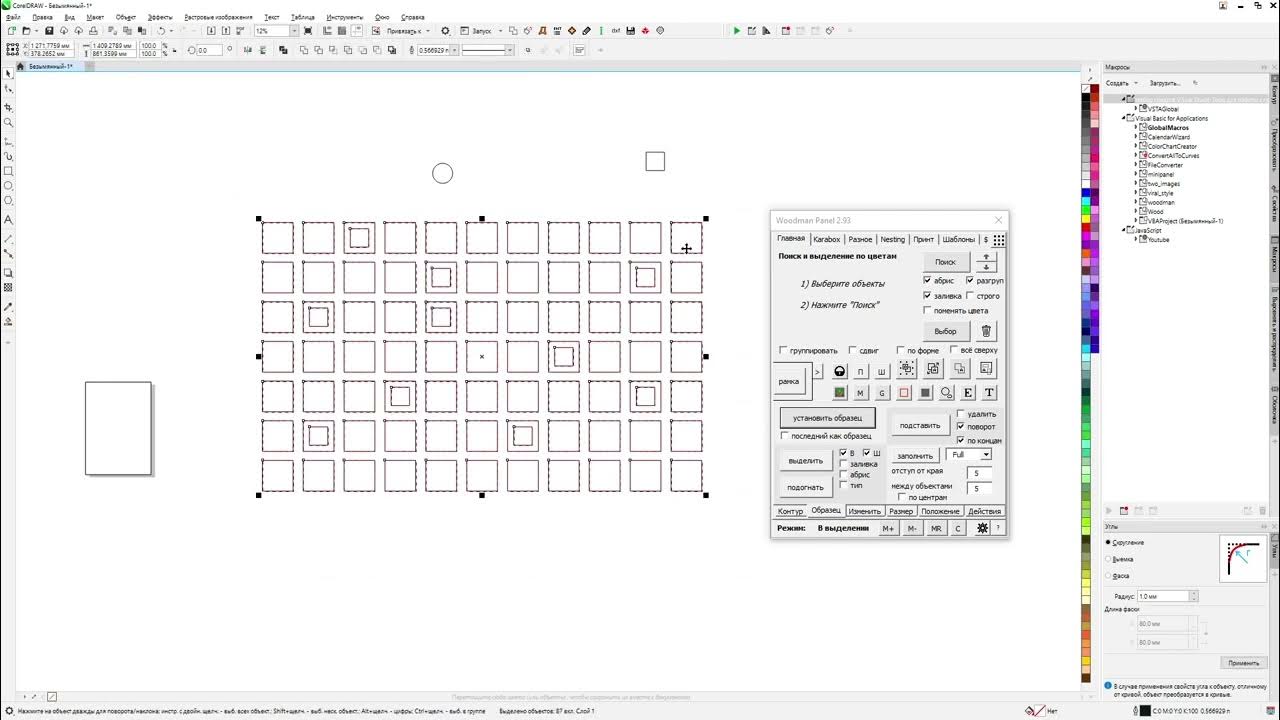Viewport: 1280px width, 720px height.
Task: Select the Rectangle tool in the toolbox
Action: click(x=9, y=171)
